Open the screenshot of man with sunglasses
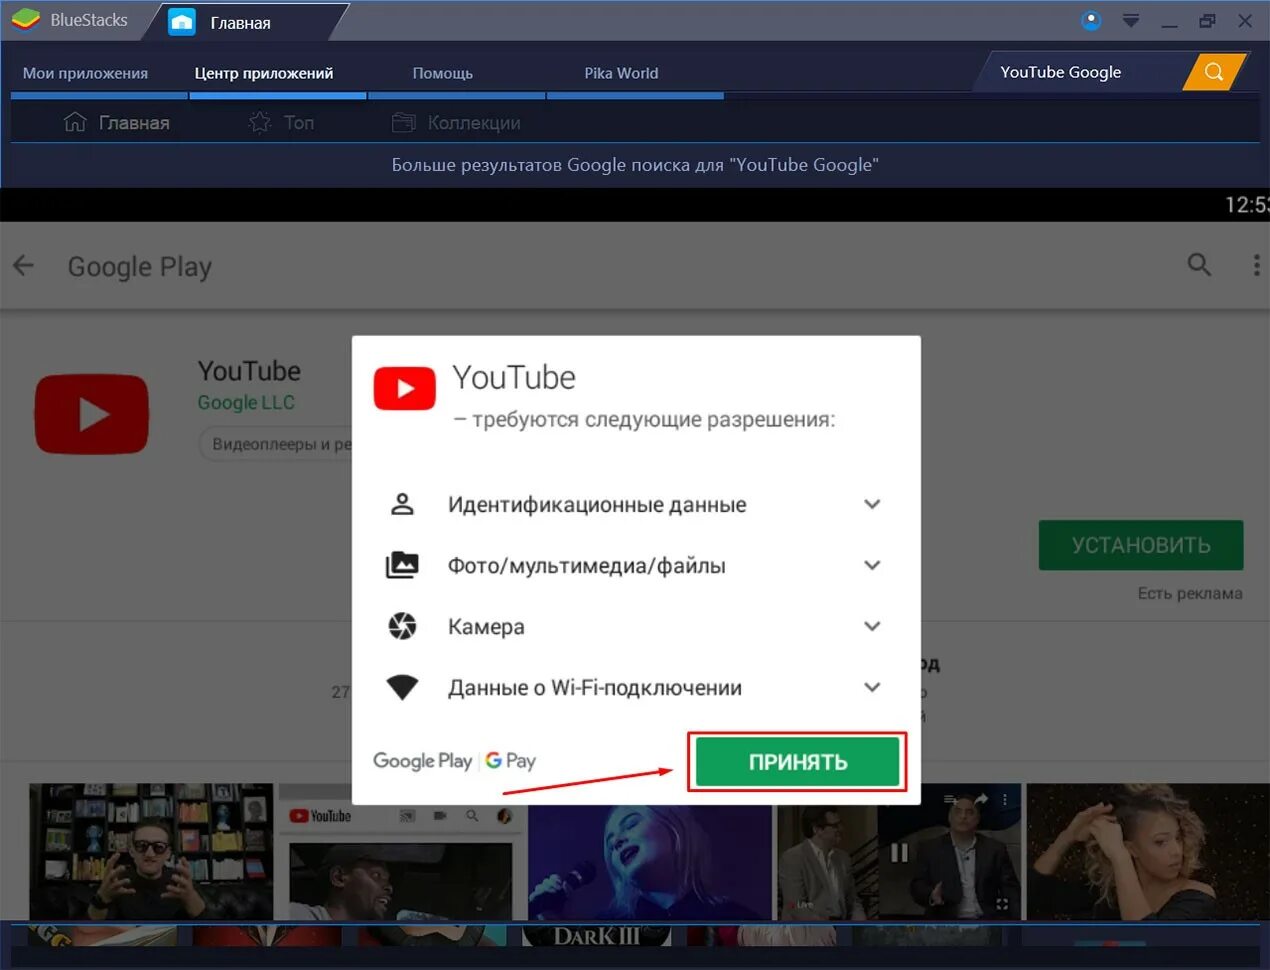Viewport: 1270px width, 970px height. [x=151, y=852]
